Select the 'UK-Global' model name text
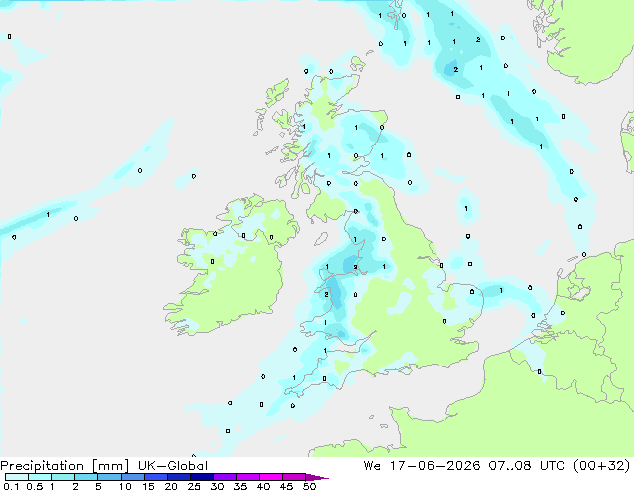634x490 pixels. pyautogui.click(x=173, y=466)
